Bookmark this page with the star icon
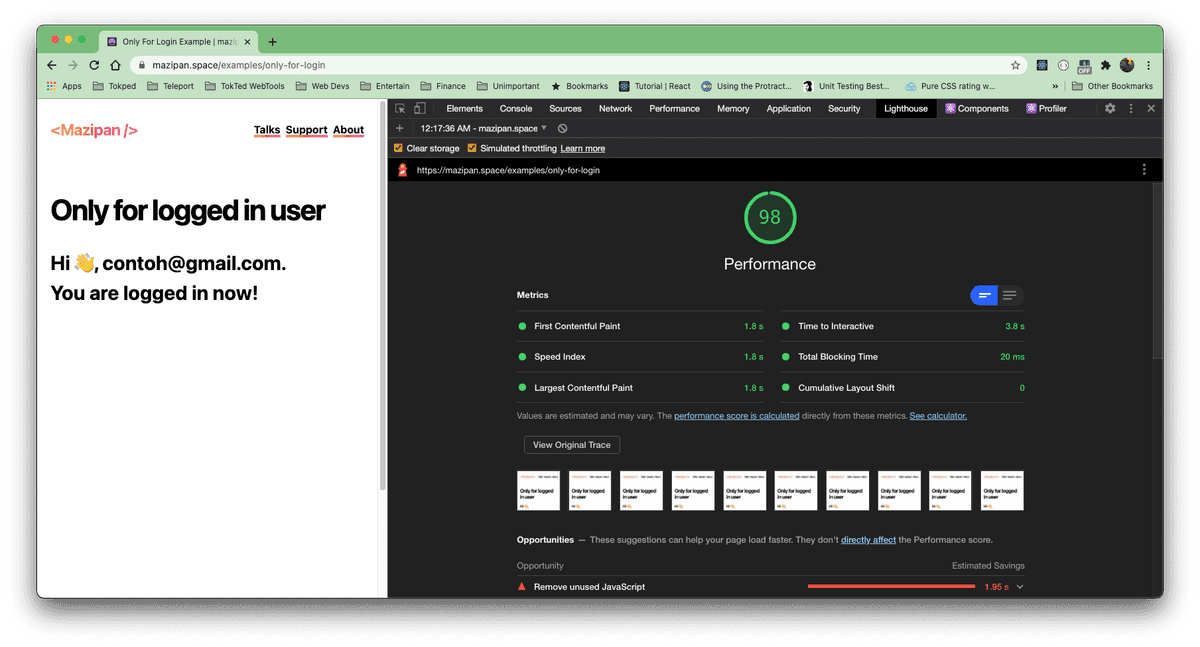The height and width of the screenshot is (647, 1200). [x=1016, y=65]
